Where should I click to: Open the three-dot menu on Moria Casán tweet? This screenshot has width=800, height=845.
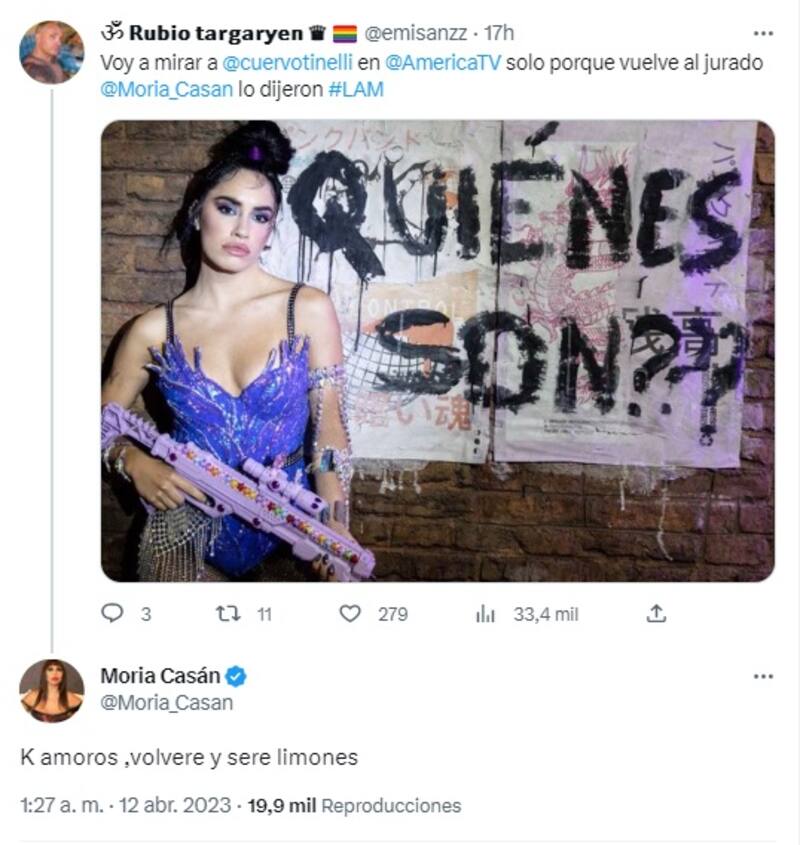click(763, 676)
